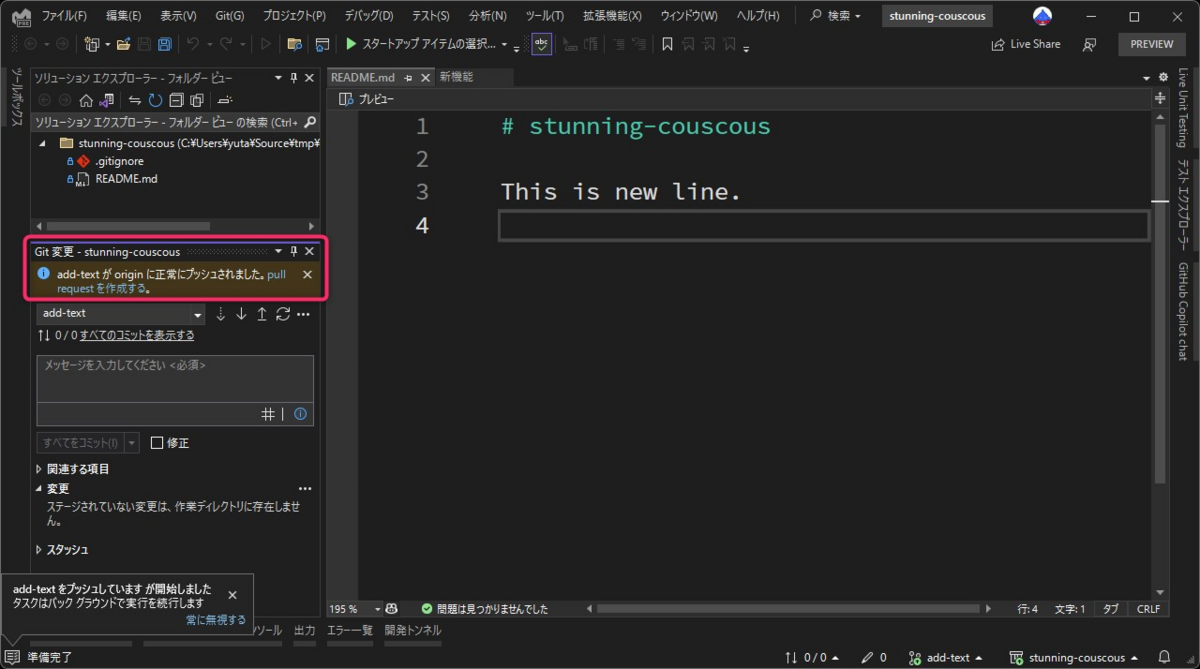
Task: Click the editor horizontal scrollbar
Action: click(787, 608)
